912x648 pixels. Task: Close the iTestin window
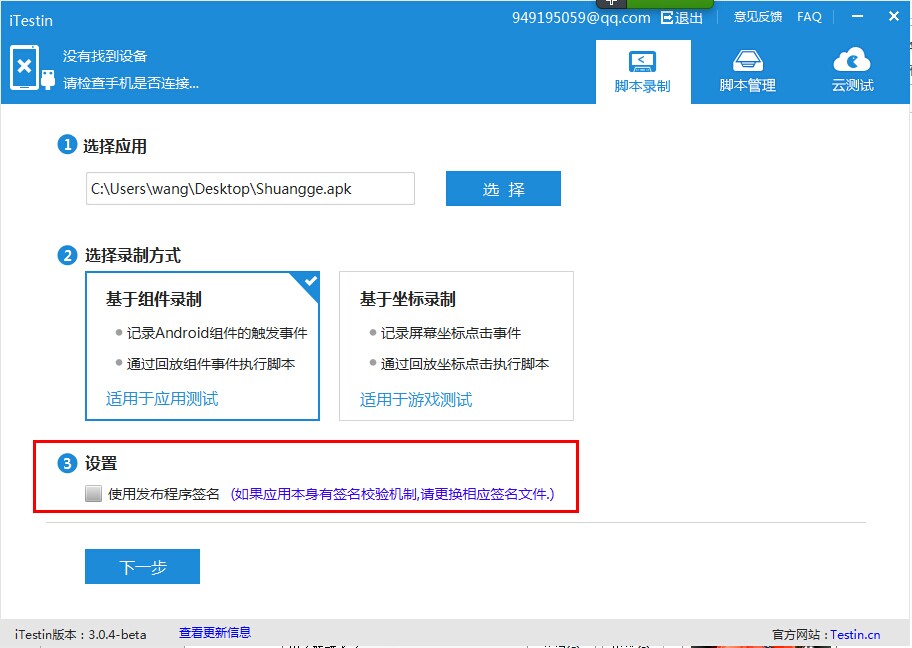click(894, 16)
